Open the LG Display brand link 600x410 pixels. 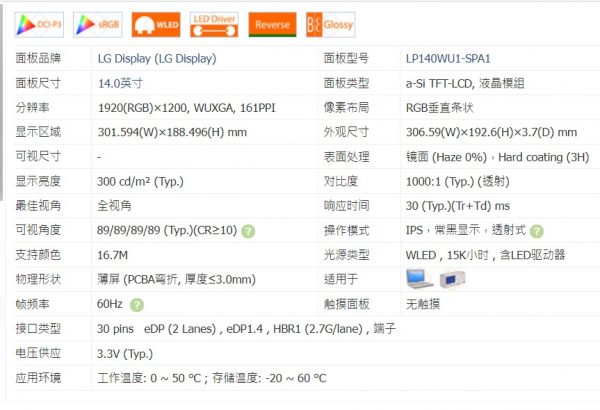[x=157, y=59]
